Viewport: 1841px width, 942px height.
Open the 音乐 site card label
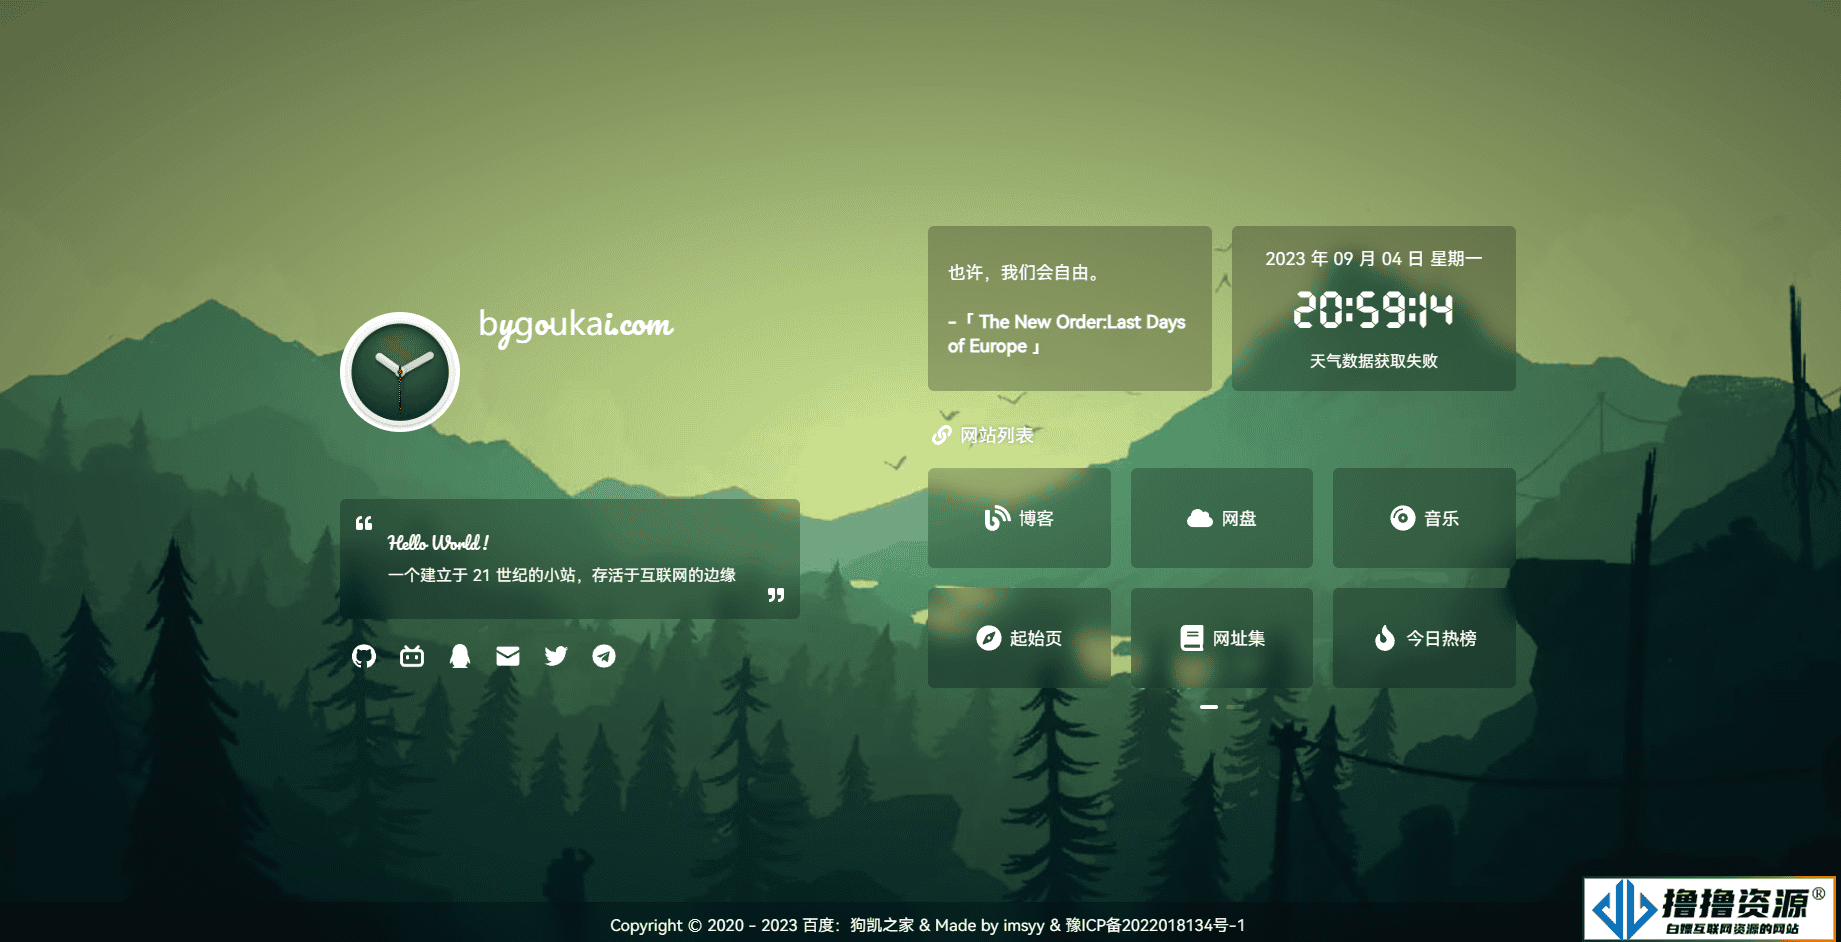(x=1441, y=518)
